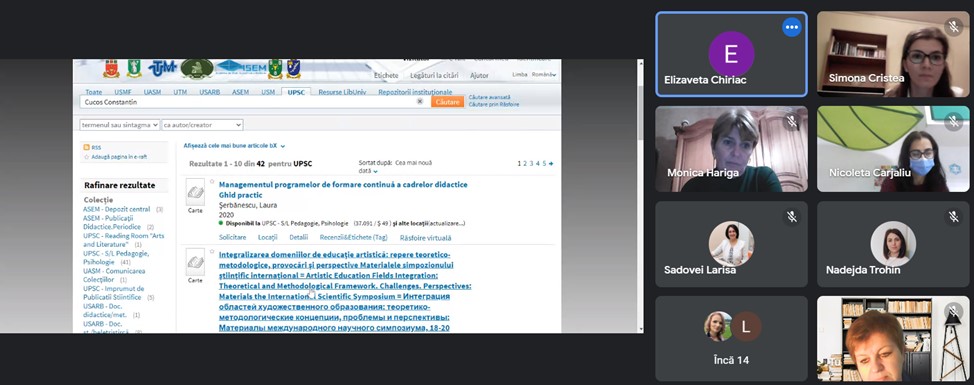Switch to the UASM tab
Image resolution: width=974 pixels, height=385 pixels.
(152, 92)
